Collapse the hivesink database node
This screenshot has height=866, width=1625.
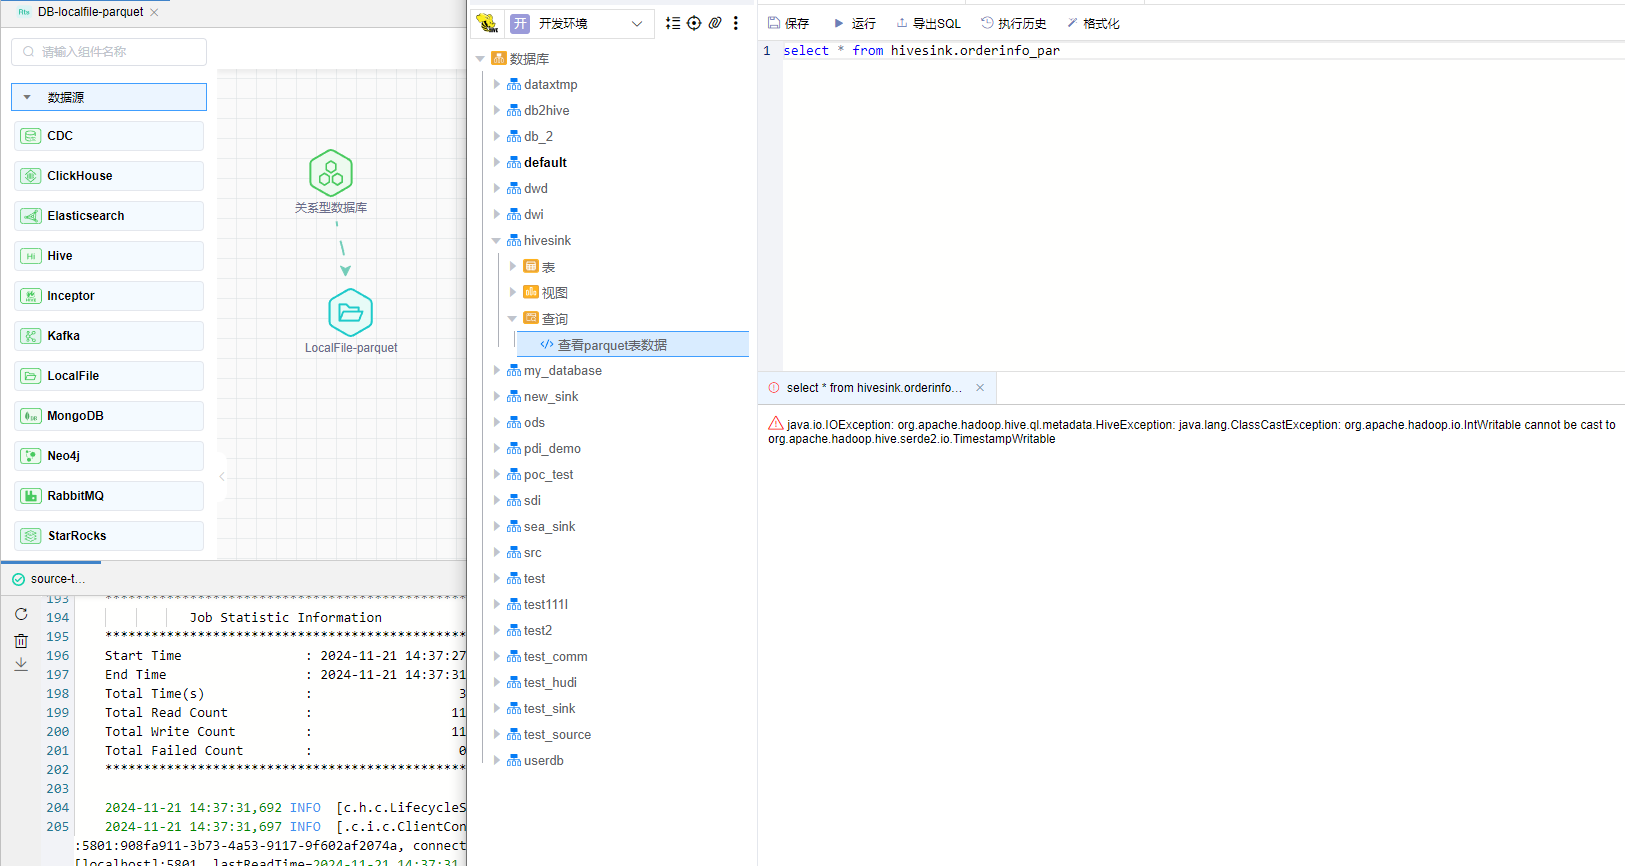point(496,241)
